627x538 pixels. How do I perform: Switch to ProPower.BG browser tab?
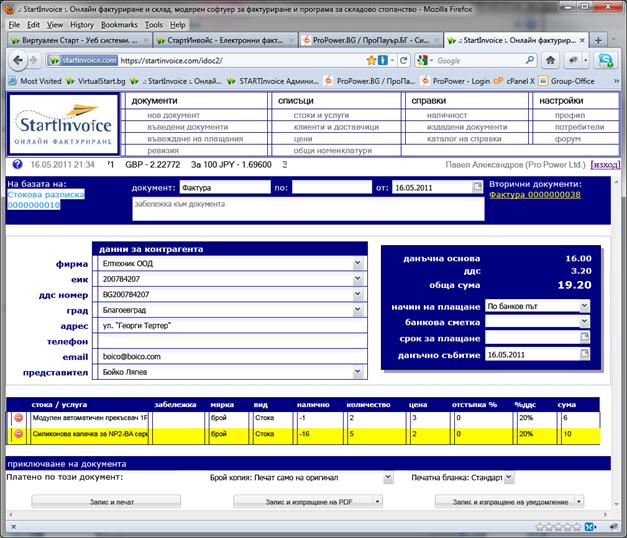click(371, 40)
